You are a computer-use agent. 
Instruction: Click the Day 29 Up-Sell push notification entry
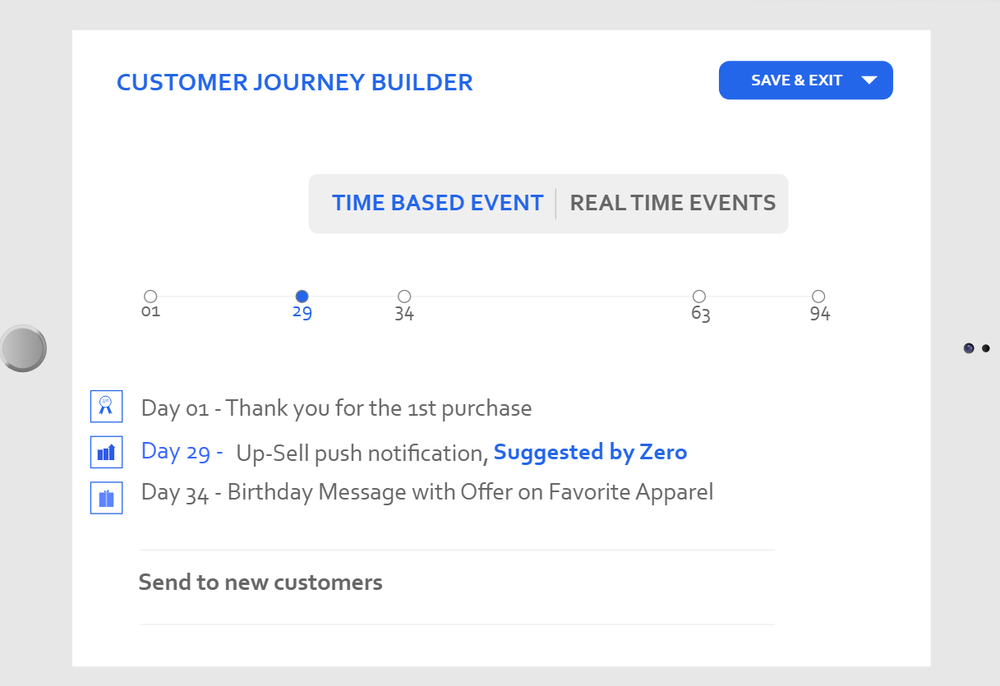360,453
